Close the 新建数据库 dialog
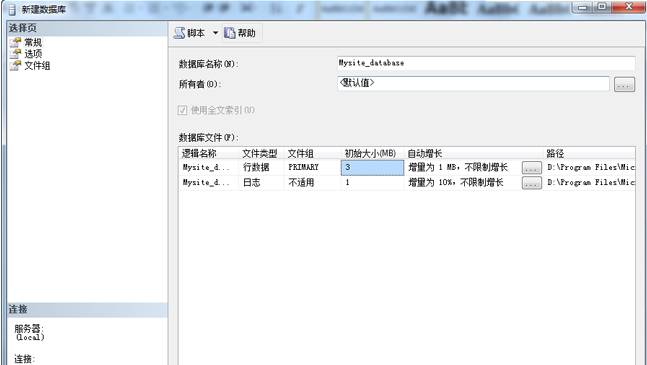Image resolution: width=647 pixels, height=365 pixels. click(628, 7)
